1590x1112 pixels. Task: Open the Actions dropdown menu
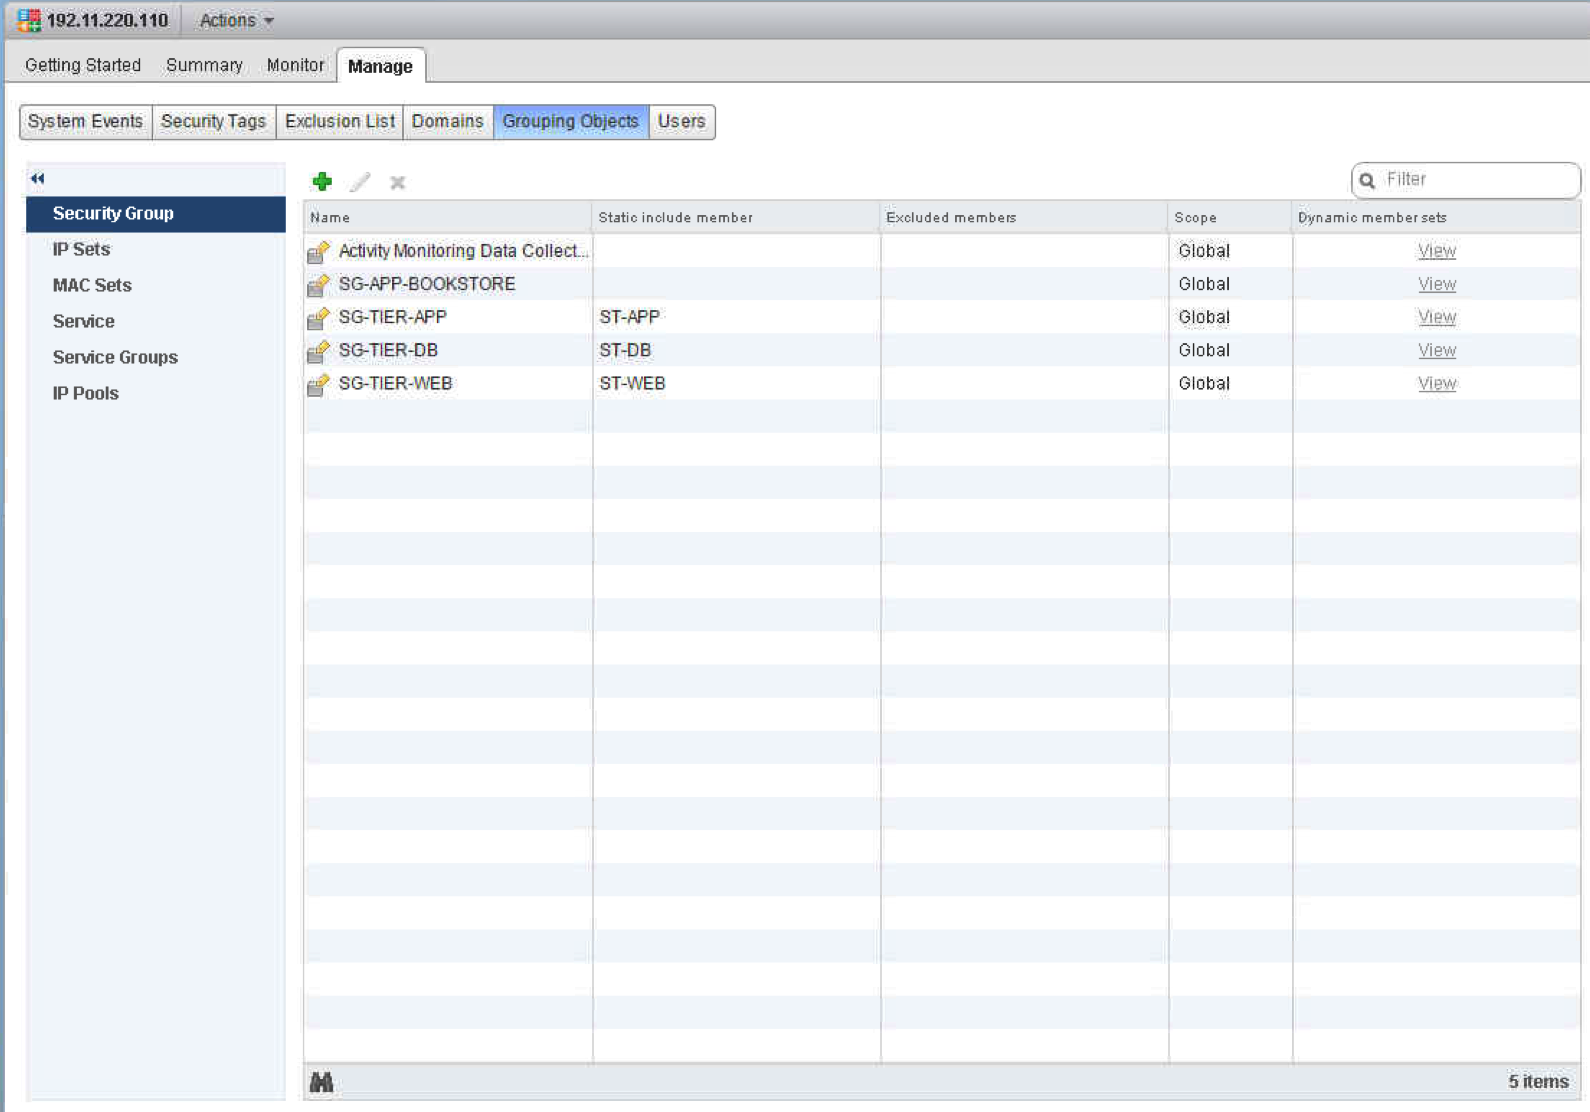click(x=236, y=20)
